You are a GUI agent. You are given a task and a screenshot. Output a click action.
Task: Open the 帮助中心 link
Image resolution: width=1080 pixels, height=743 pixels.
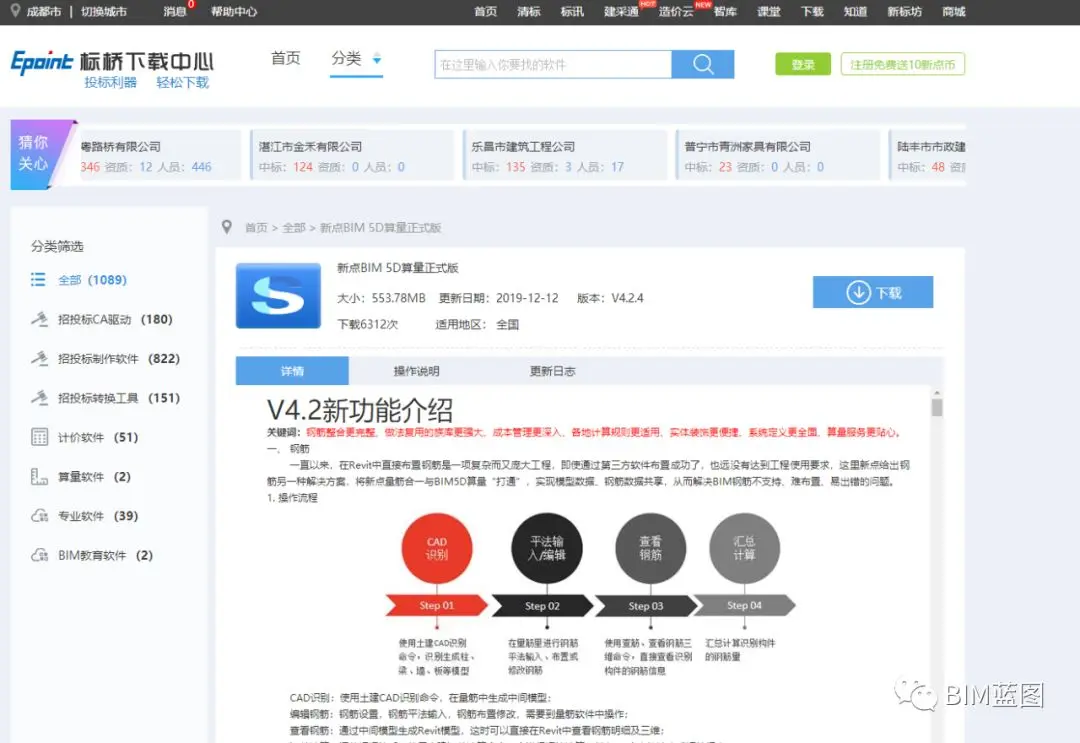pos(234,12)
